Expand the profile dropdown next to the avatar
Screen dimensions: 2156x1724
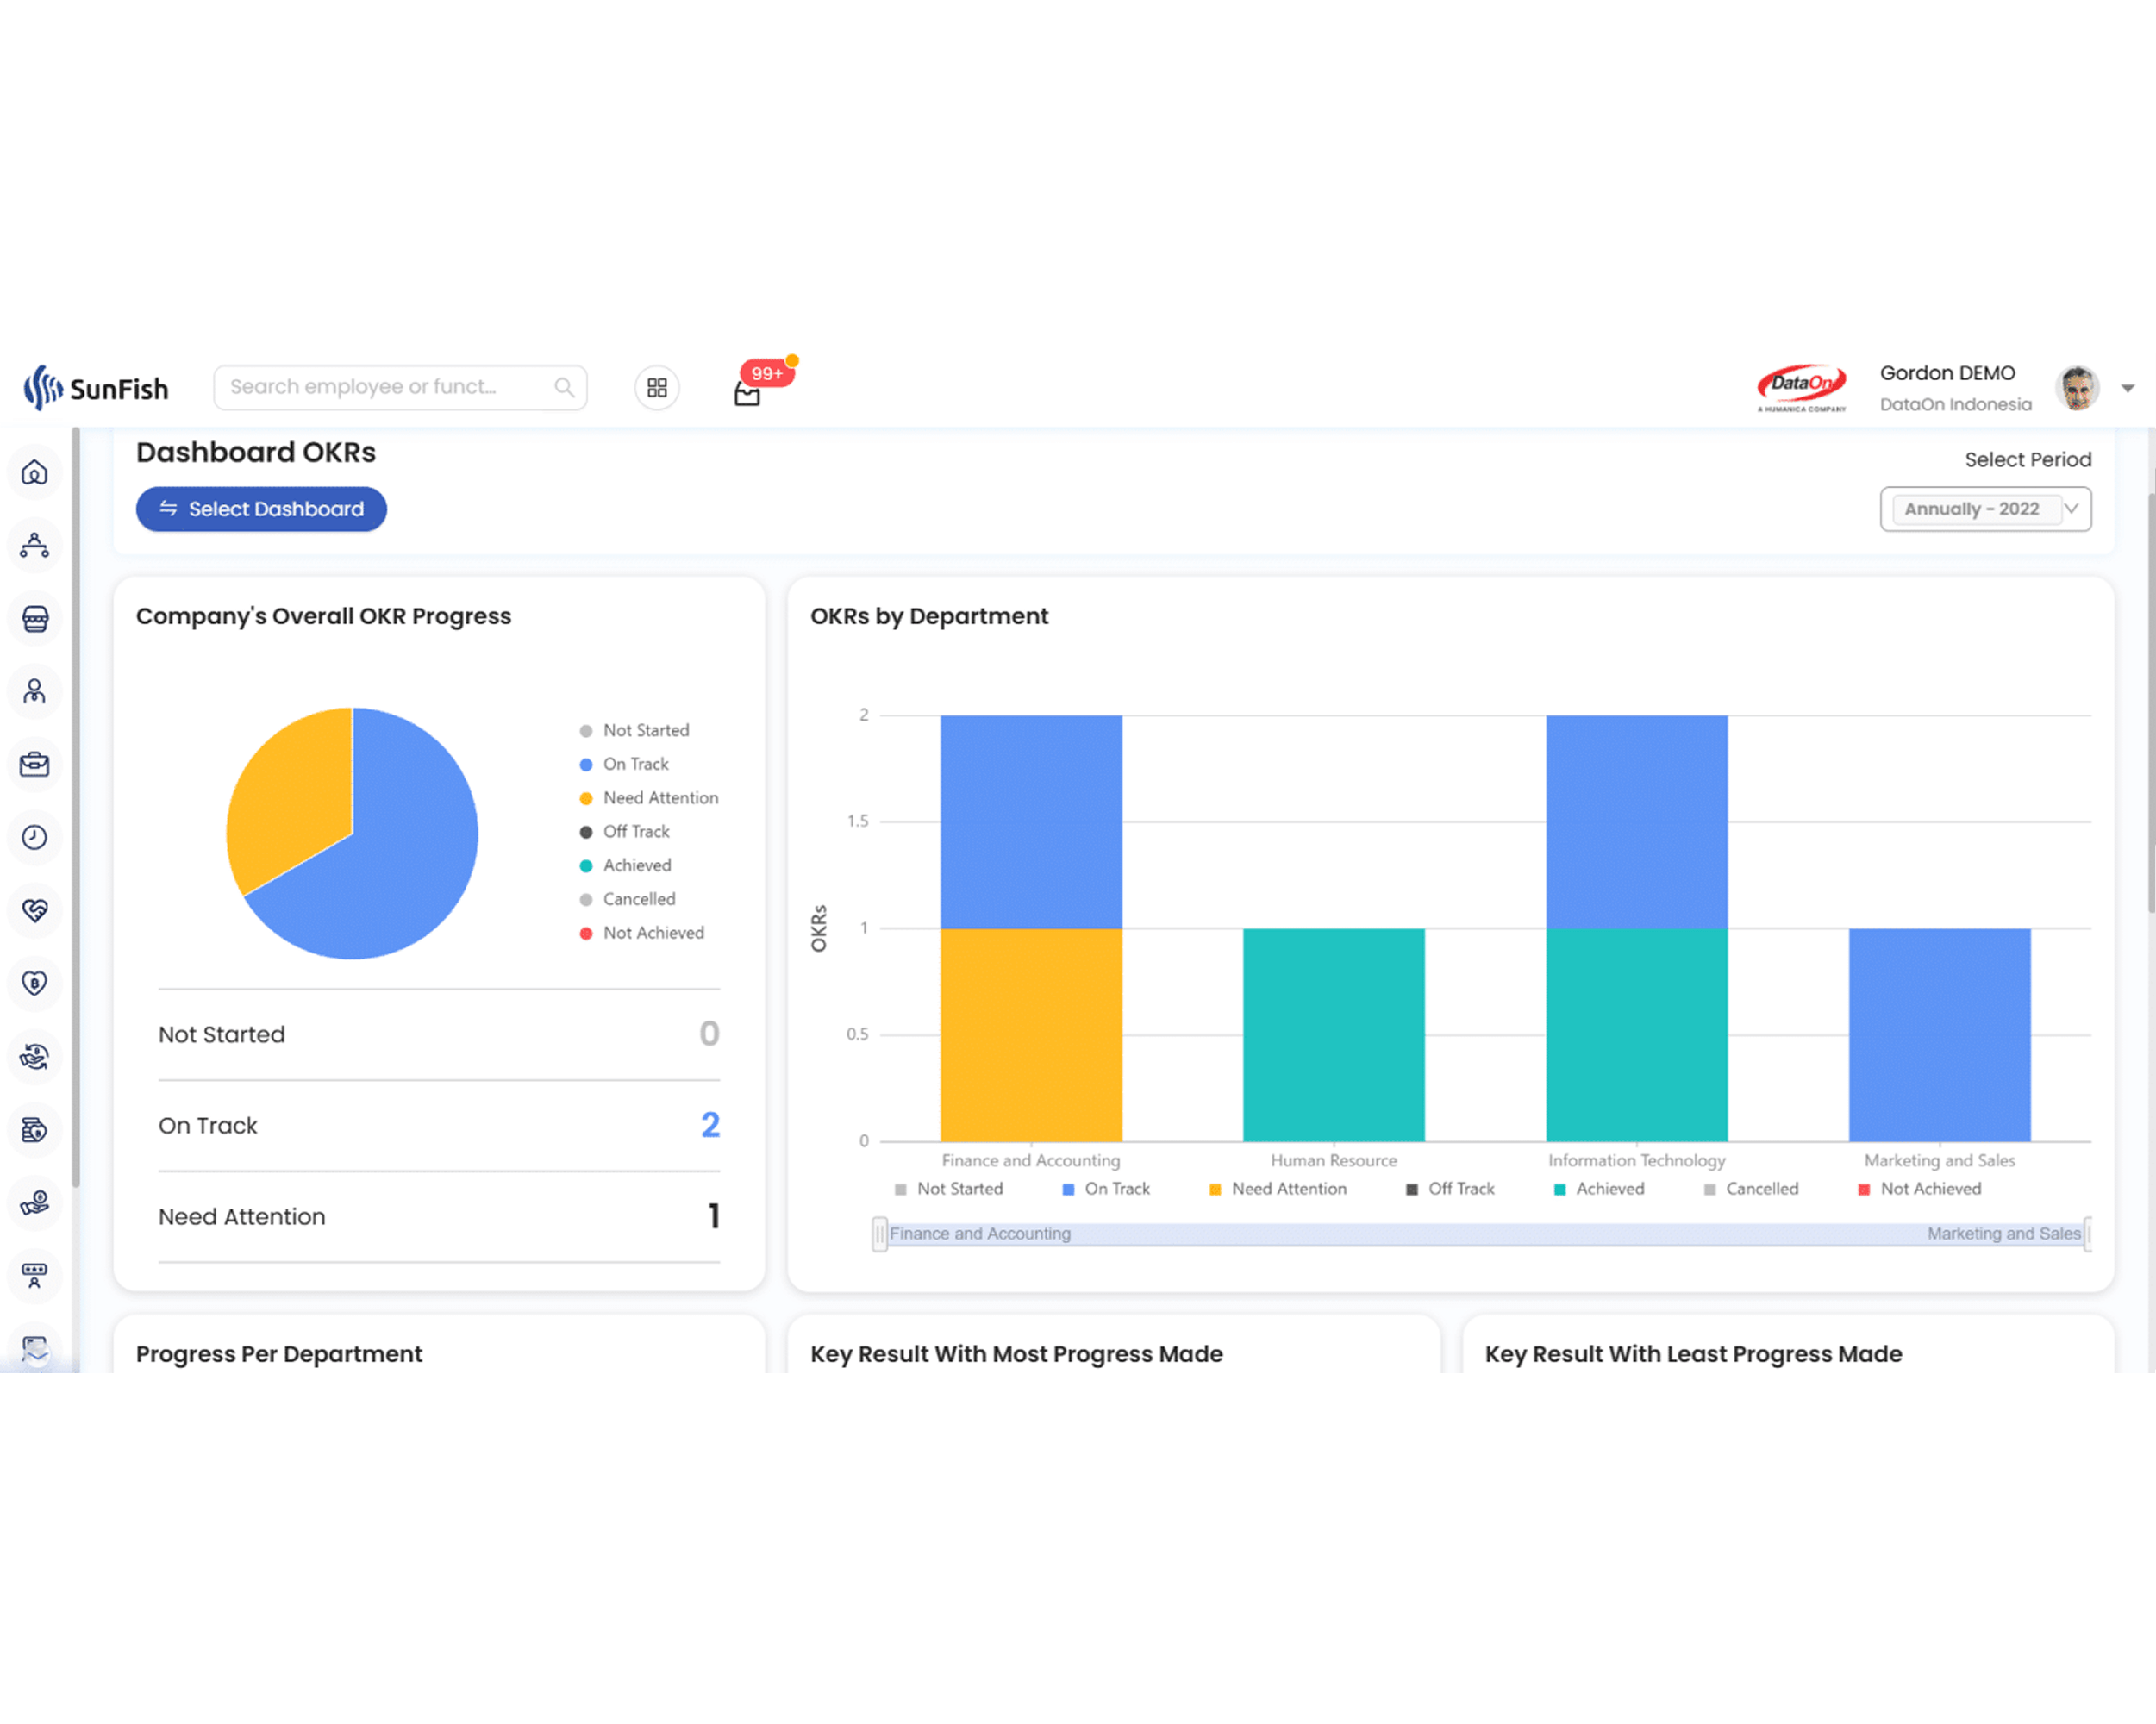pyautogui.click(x=2128, y=388)
